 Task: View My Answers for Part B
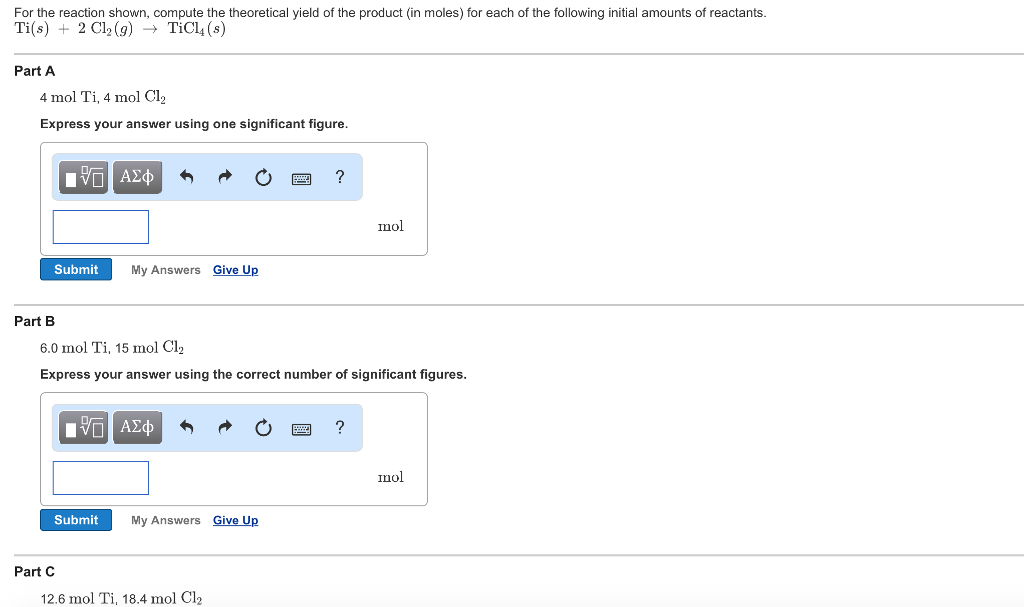[166, 520]
